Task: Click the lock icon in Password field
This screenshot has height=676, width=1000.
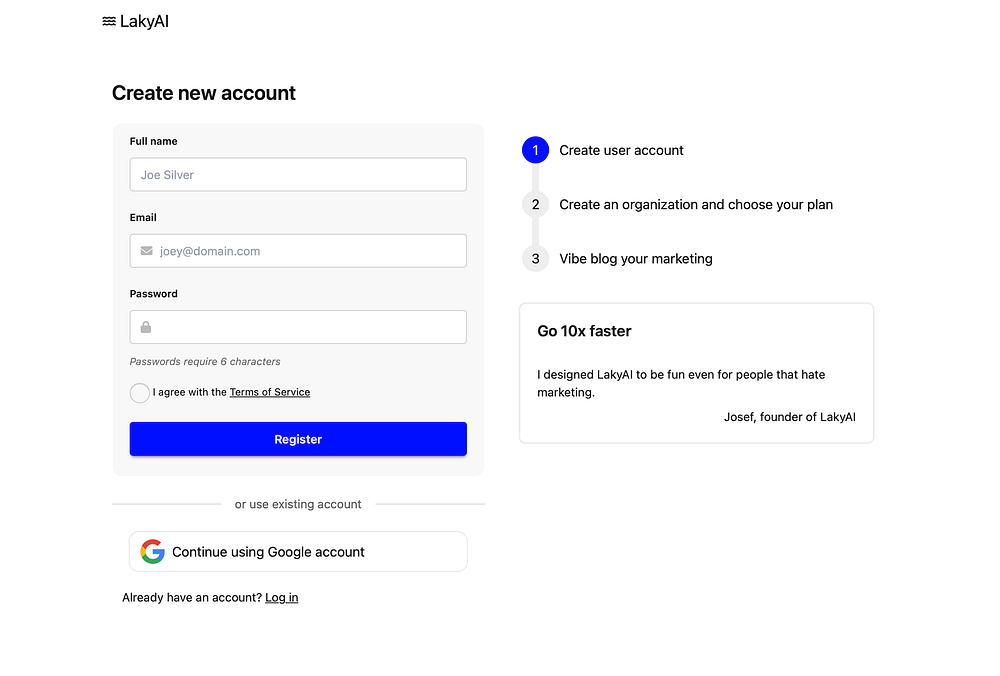Action: coord(146,327)
